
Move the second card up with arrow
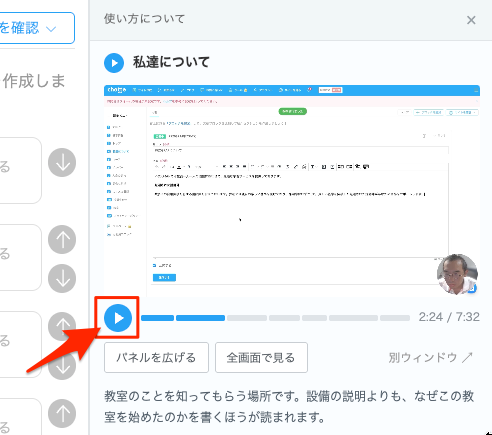(x=62, y=240)
